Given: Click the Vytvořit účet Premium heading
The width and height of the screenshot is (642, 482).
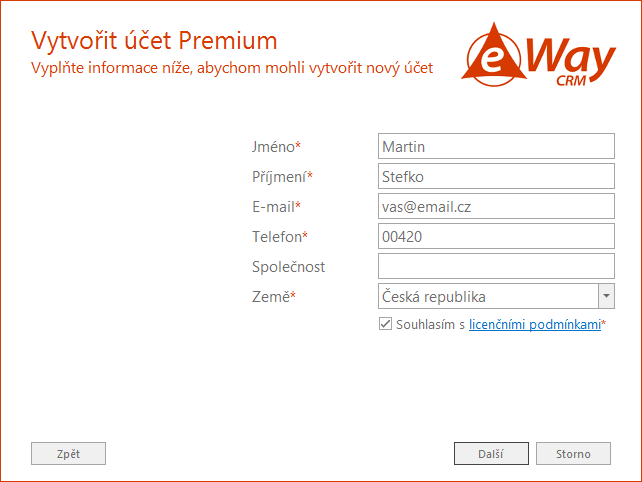Looking at the screenshot, I should 154,41.
